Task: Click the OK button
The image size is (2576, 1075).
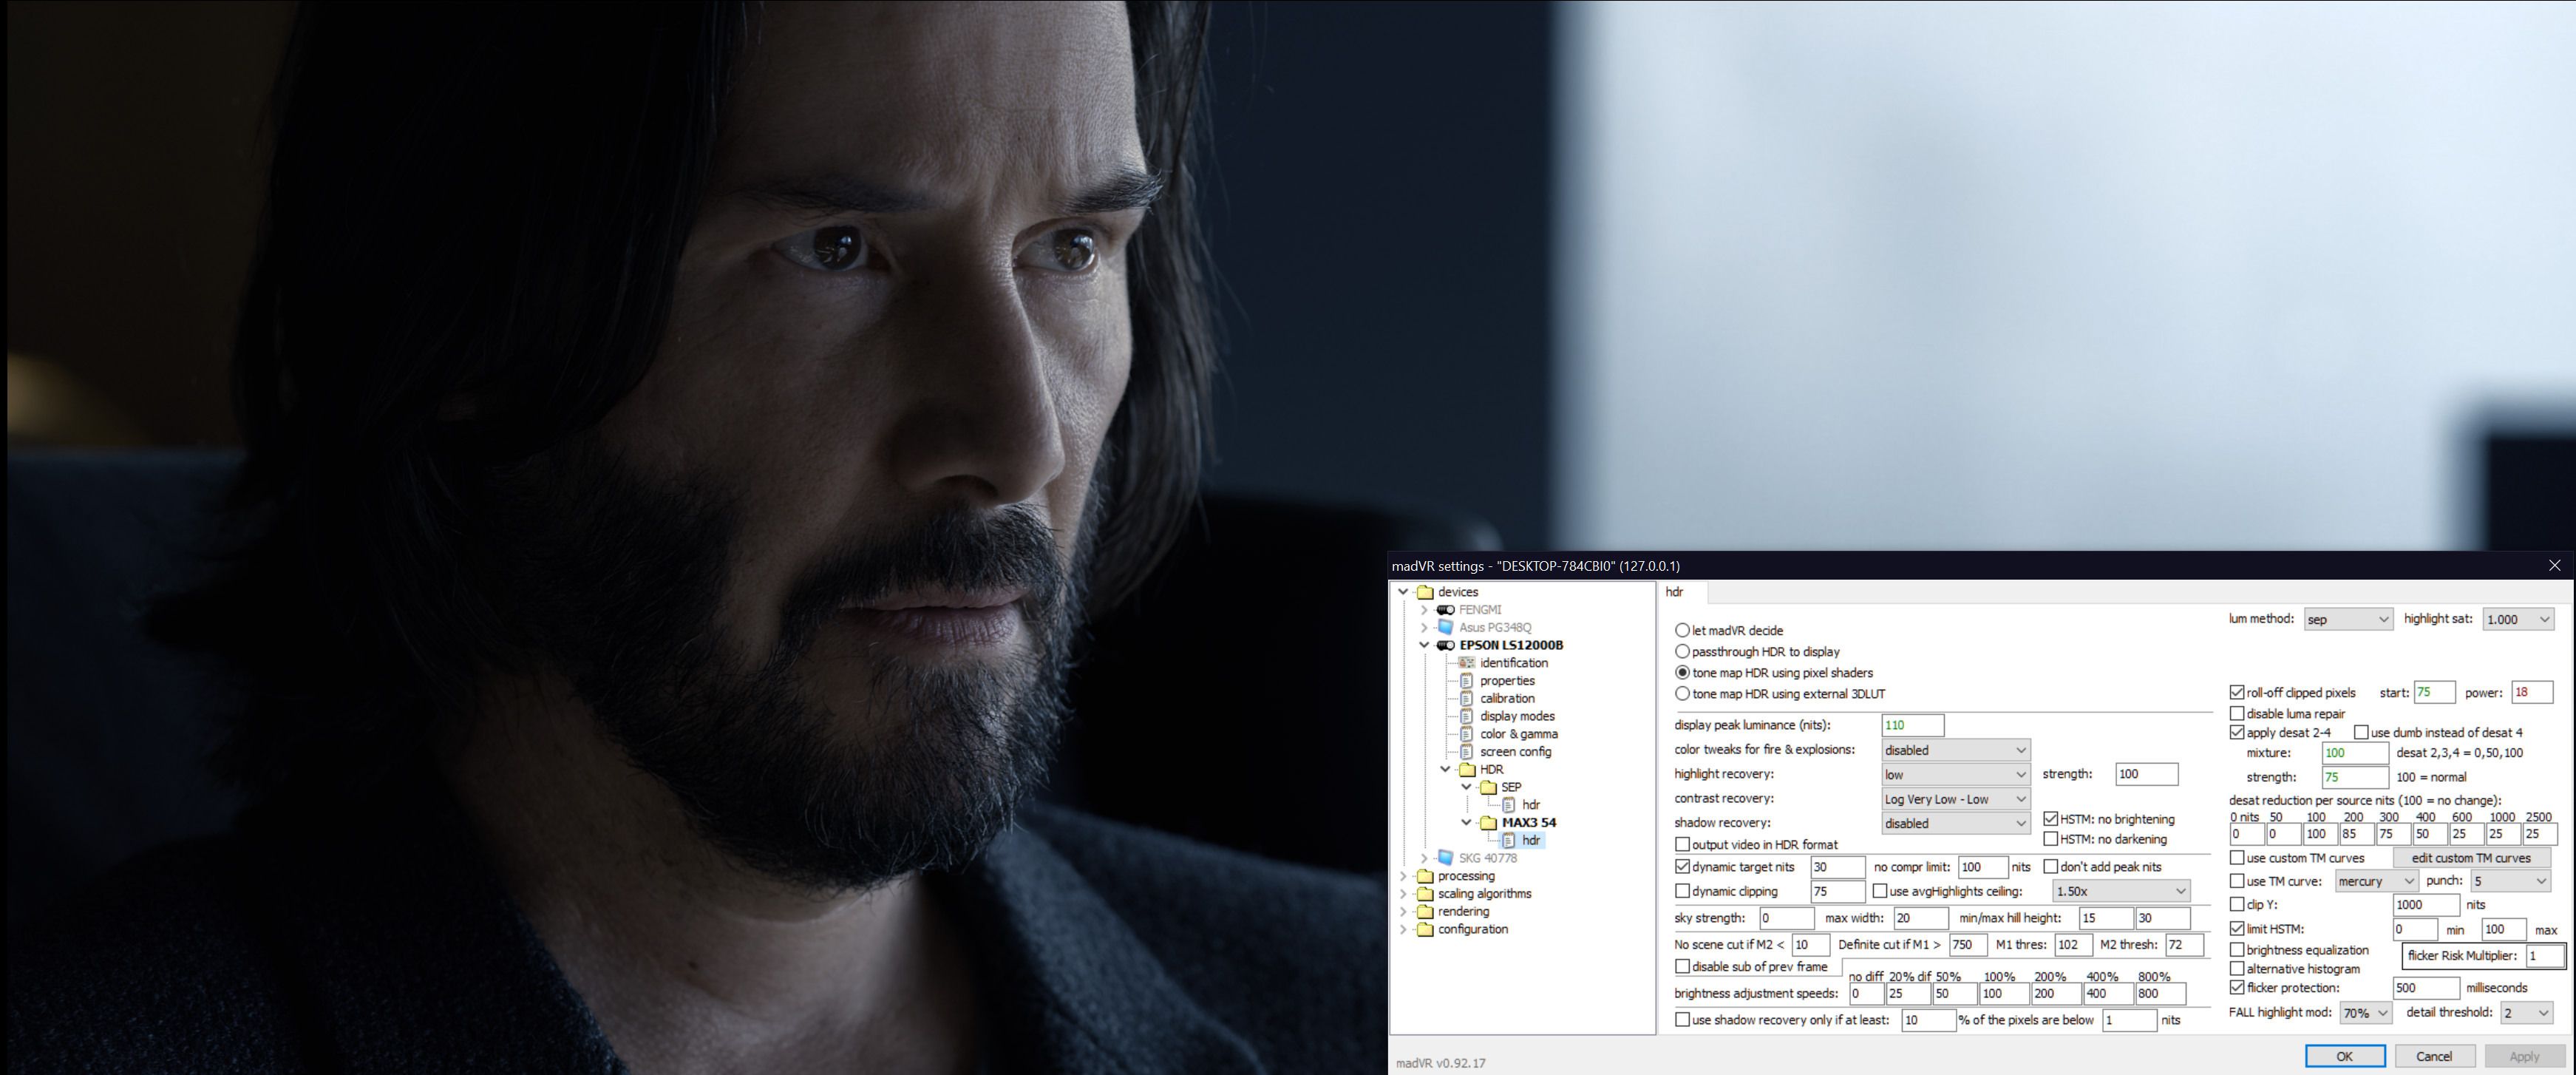Action: [2345, 1056]
